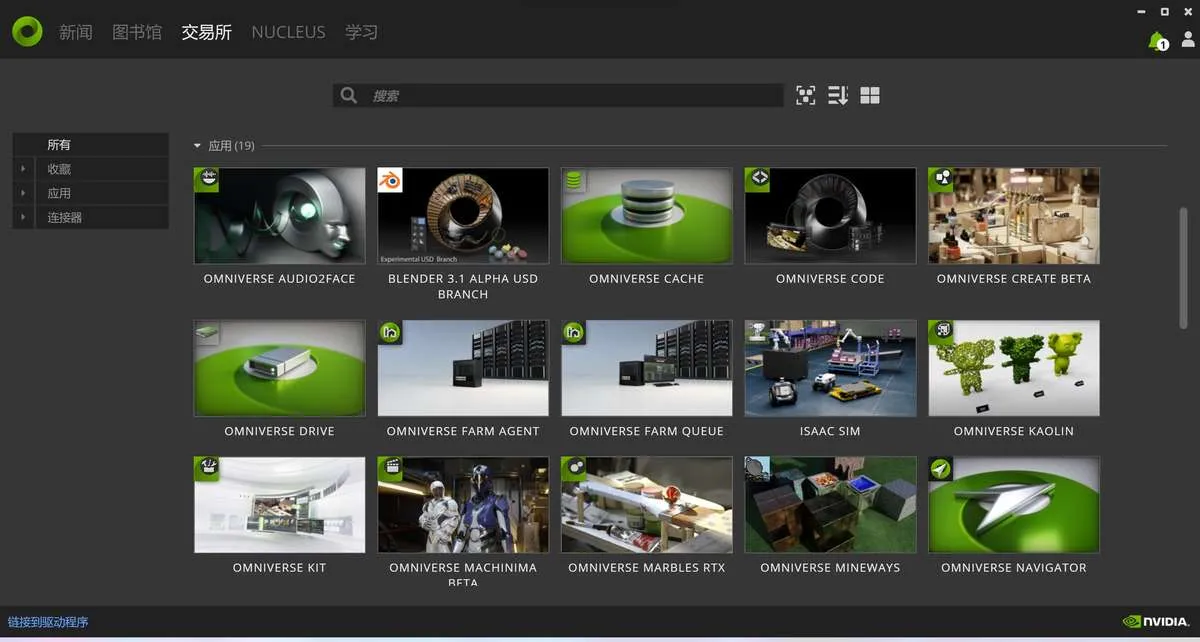Click the OMNIVERSE AUDIO2FACE label
The image size is (1200, 642).
(x=279, y=279)
